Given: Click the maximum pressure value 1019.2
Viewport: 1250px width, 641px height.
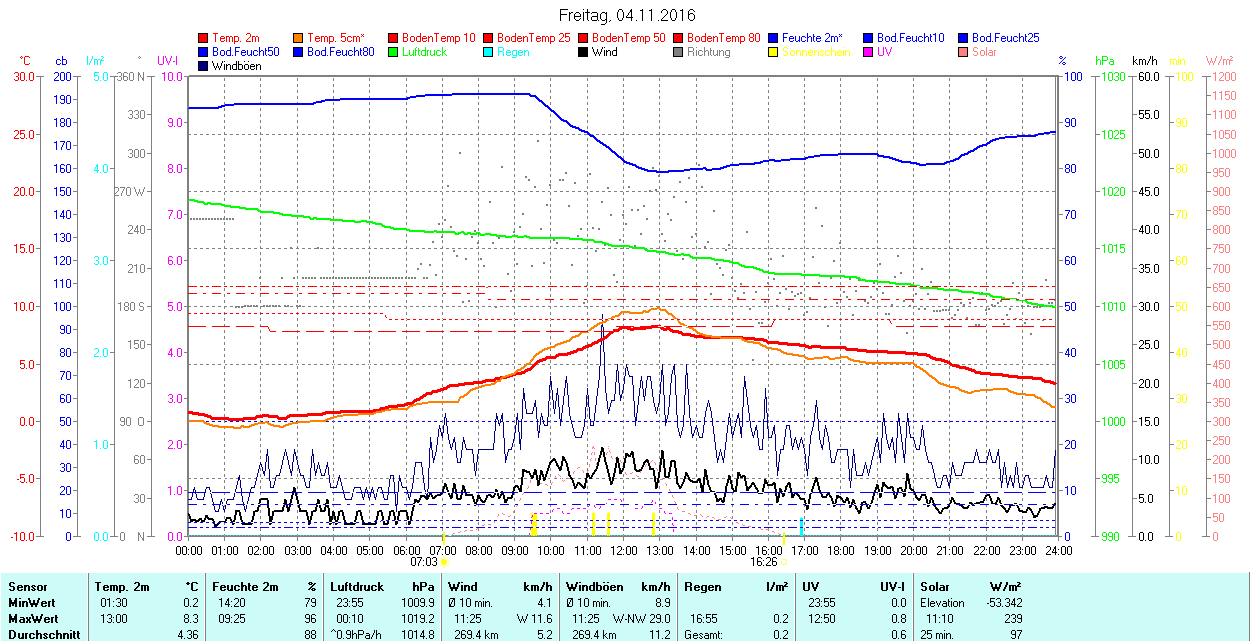Looking at the screenshot, I should pos(418,619).
